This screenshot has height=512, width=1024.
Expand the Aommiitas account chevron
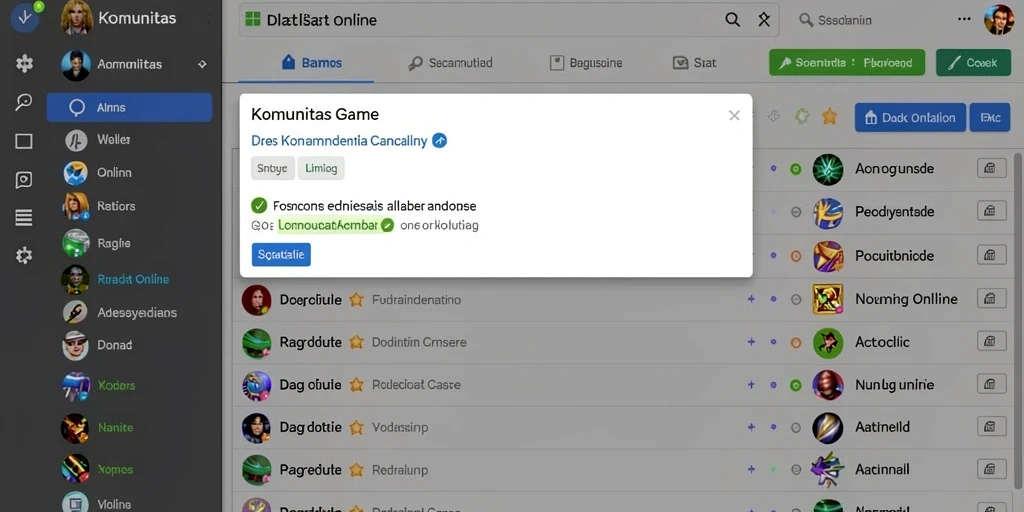click(202, 64)
